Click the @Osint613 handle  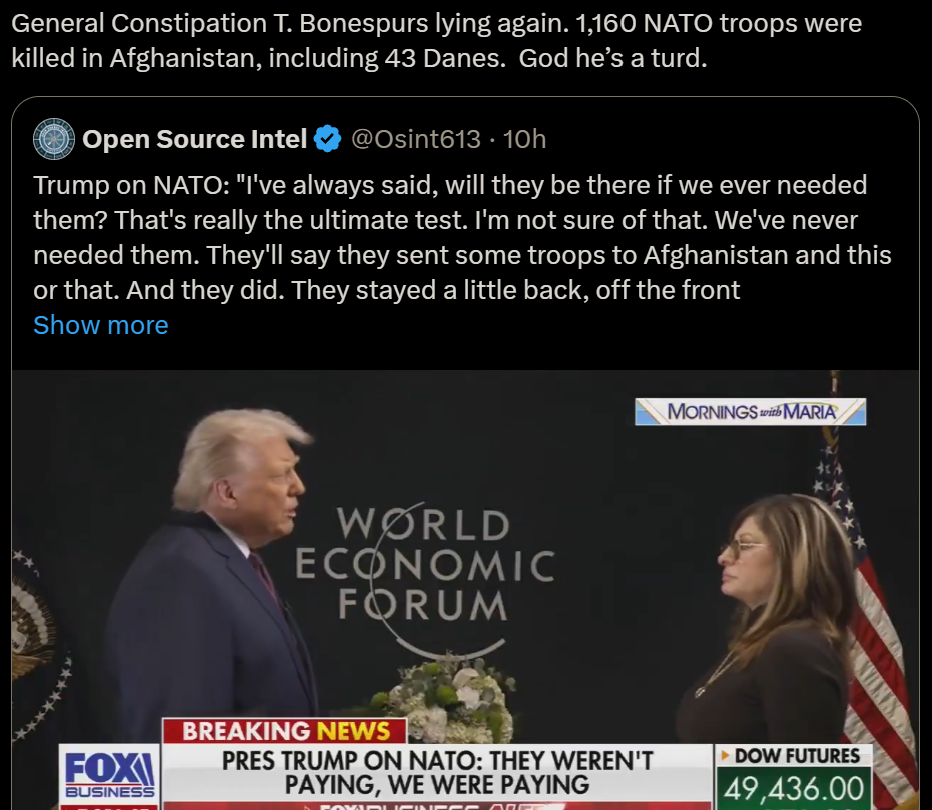(x=415, y=139)
